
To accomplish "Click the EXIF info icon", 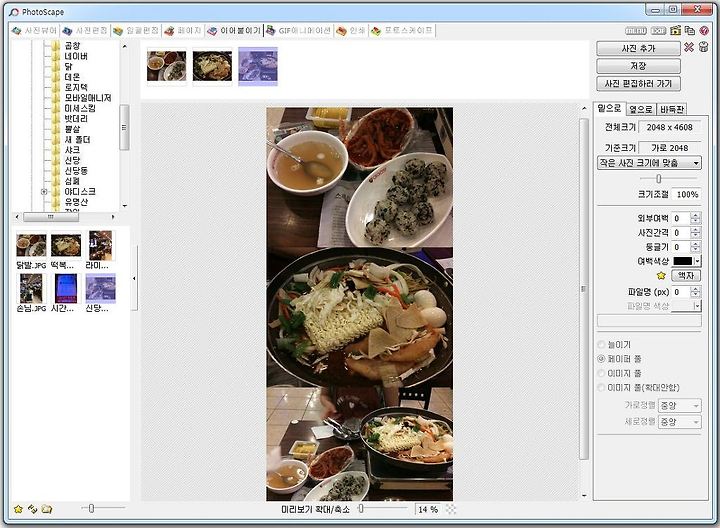I will pos(658,31).
